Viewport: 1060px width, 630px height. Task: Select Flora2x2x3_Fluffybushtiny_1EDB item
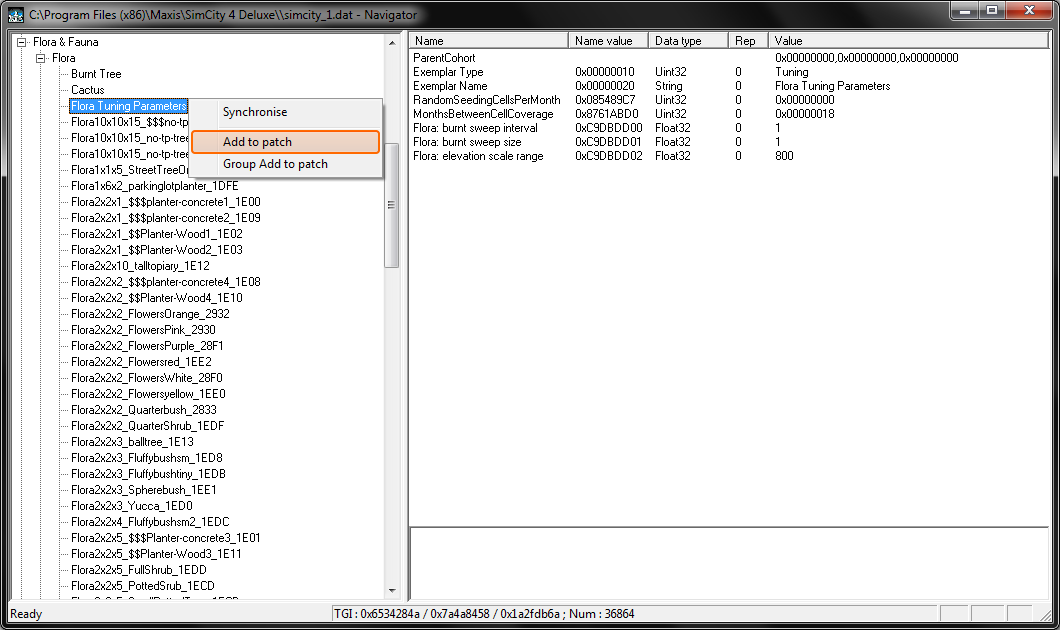pyautogui.click(x=148, y=474)
